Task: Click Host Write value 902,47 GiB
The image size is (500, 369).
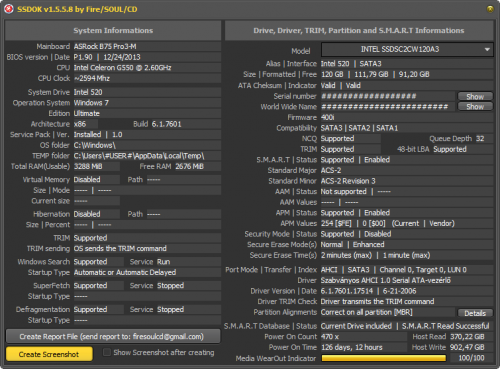Action: click(467, 347)
